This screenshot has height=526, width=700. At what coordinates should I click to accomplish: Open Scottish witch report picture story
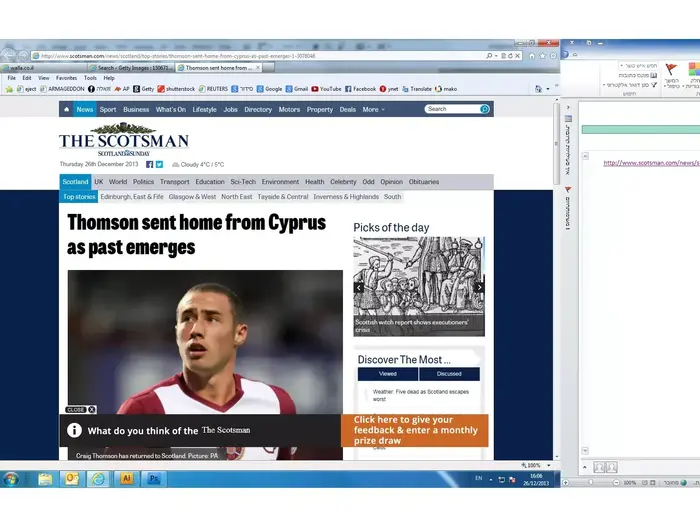(419, 287)
